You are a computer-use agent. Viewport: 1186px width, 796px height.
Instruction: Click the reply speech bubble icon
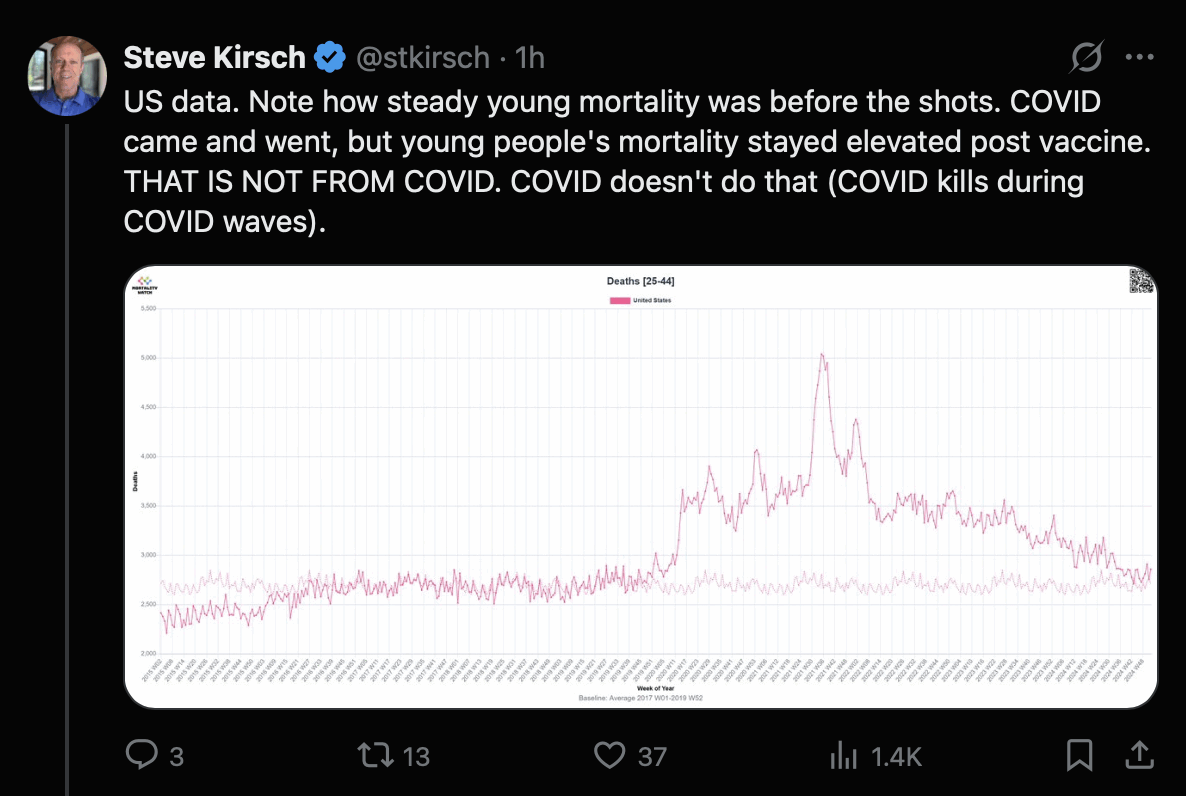pos(143,755)
